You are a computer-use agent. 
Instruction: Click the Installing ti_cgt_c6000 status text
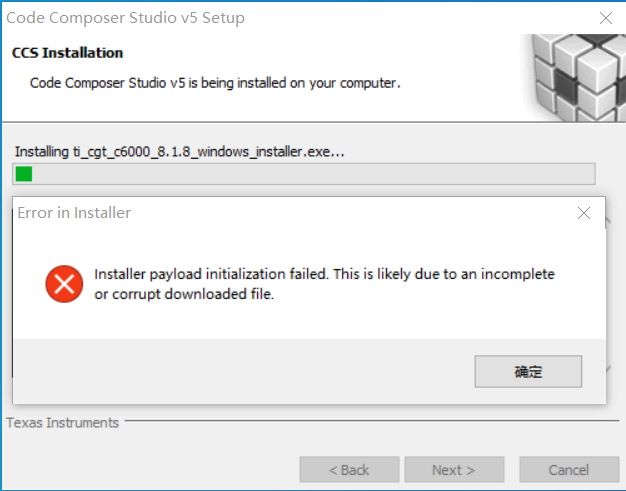click(x=180, y=152)
